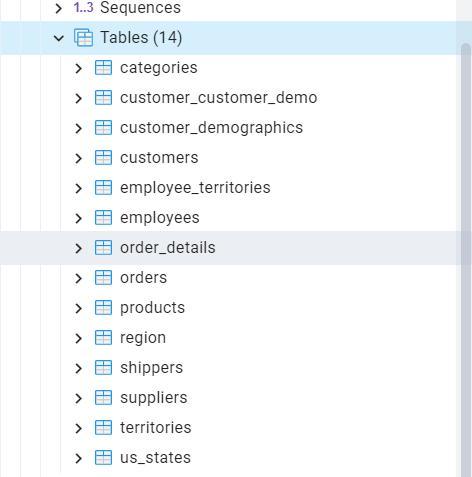The image size is (472, 477).
Task: Click the shippers table icon
Action: tap(103, 368)
